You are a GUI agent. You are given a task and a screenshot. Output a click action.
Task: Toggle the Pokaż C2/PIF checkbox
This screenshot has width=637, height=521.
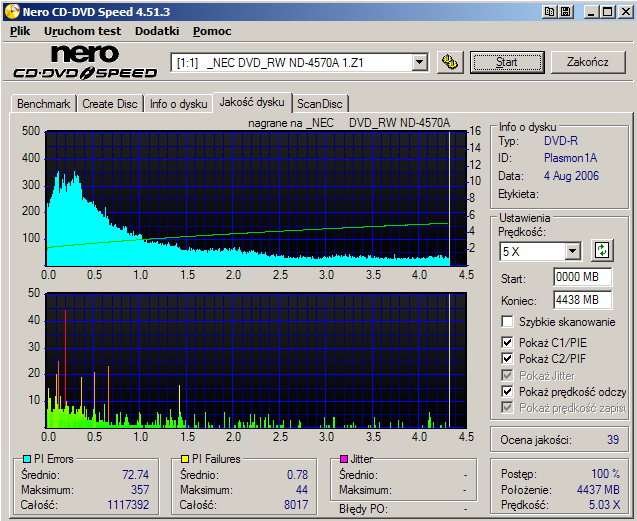(x=507, y=358)
